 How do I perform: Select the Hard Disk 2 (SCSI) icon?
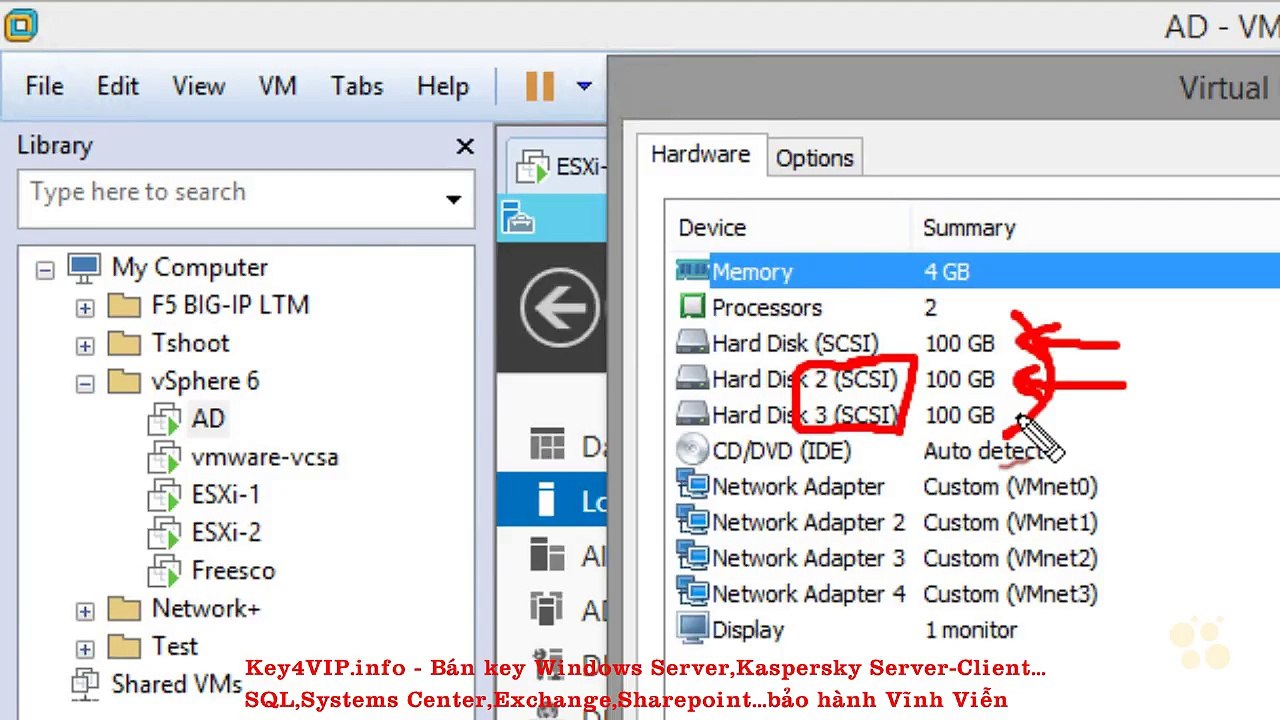(692, 378)
